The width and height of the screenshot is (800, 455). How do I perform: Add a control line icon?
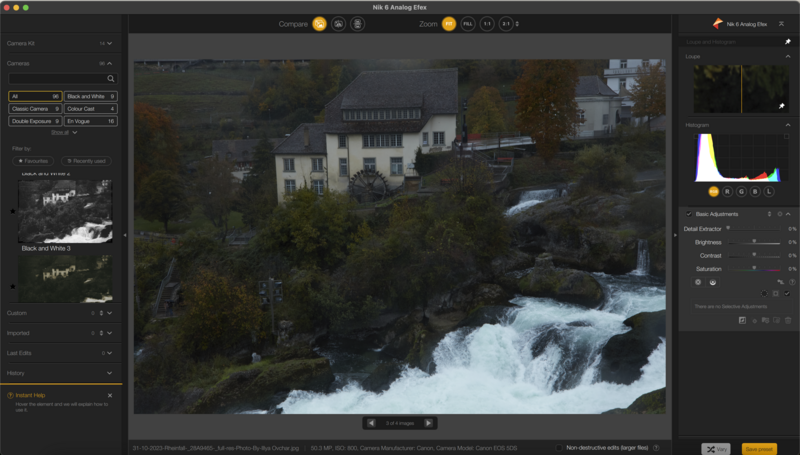[713, 283]
